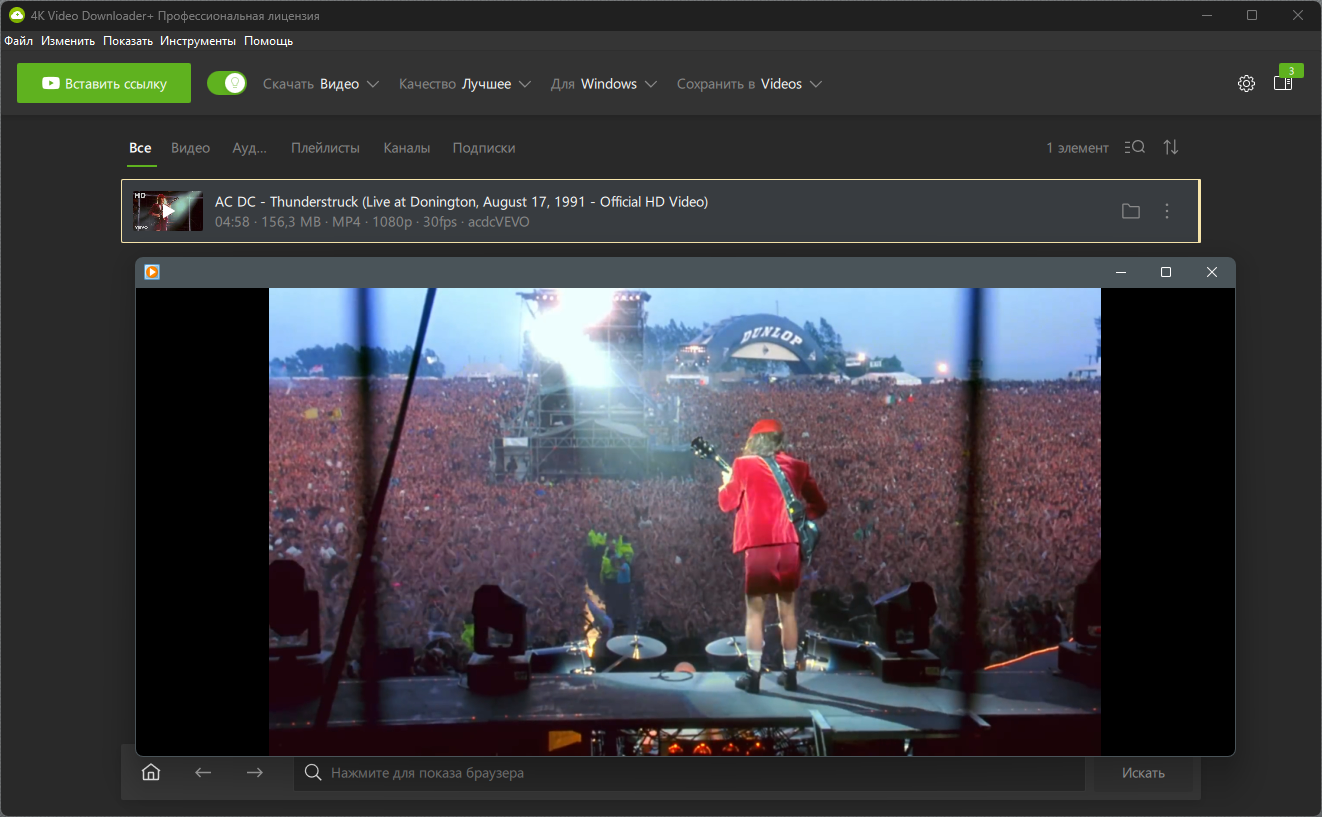The width and height of the screenshot is (1322, 817).
Task: Switch to the Подписки tab
Action: 484,148
